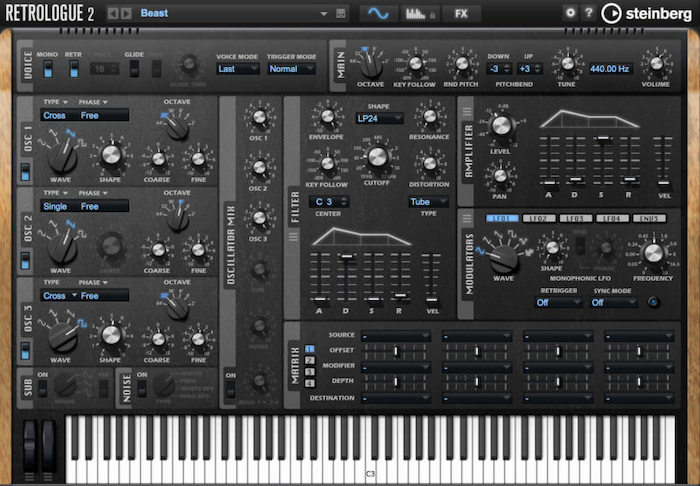
Task: Select the ENV3 modulator tab
Action: [x=648, y=218]
